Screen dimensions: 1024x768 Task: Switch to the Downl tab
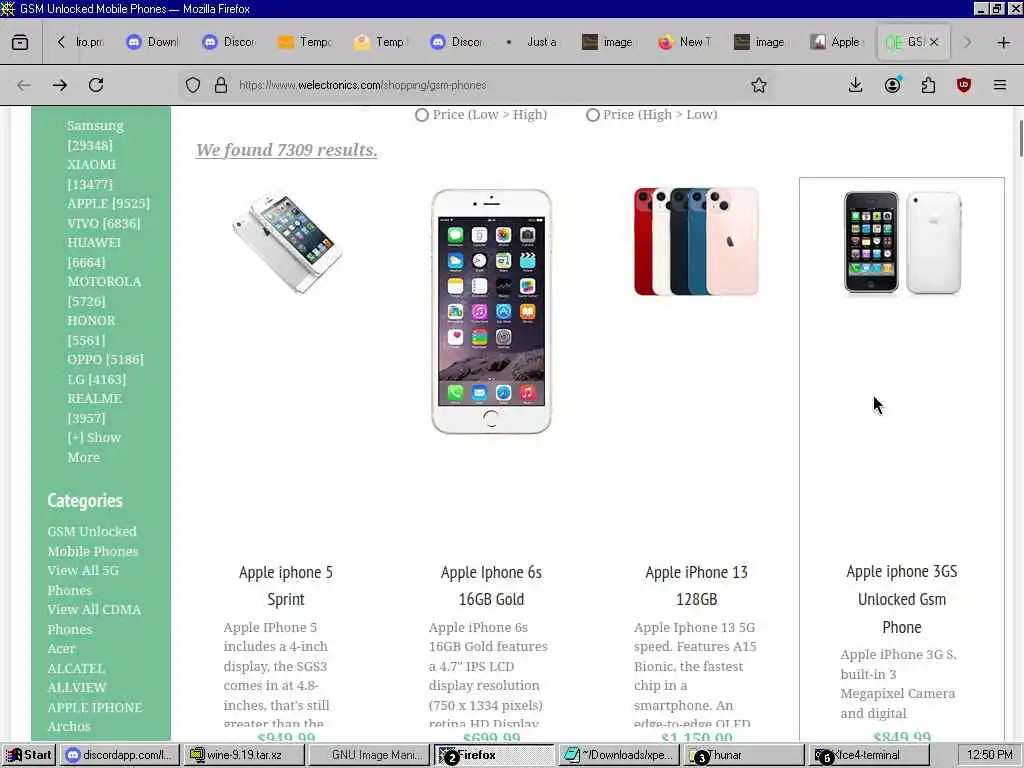pos(153,42)
